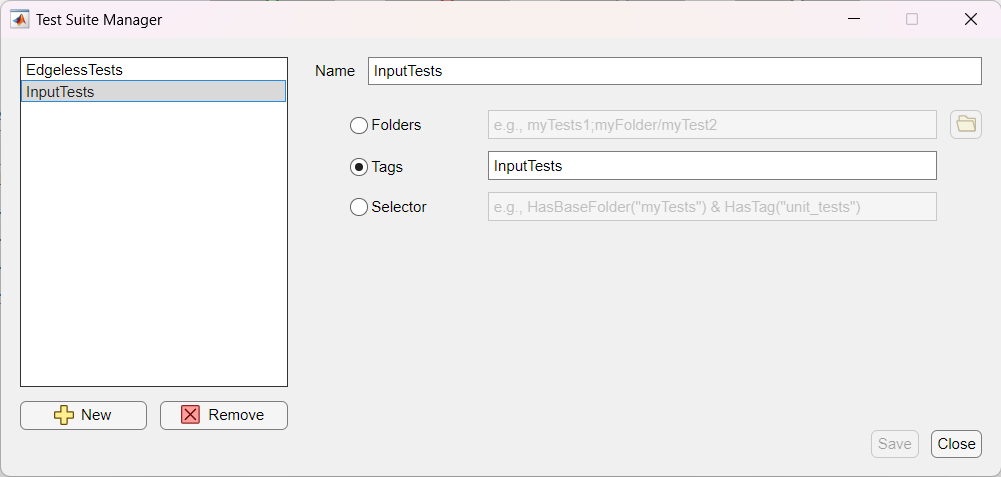The image size is (1001, 477).
Task: Select EdgelessTests in the suite list
Action: tap(75, 70)
